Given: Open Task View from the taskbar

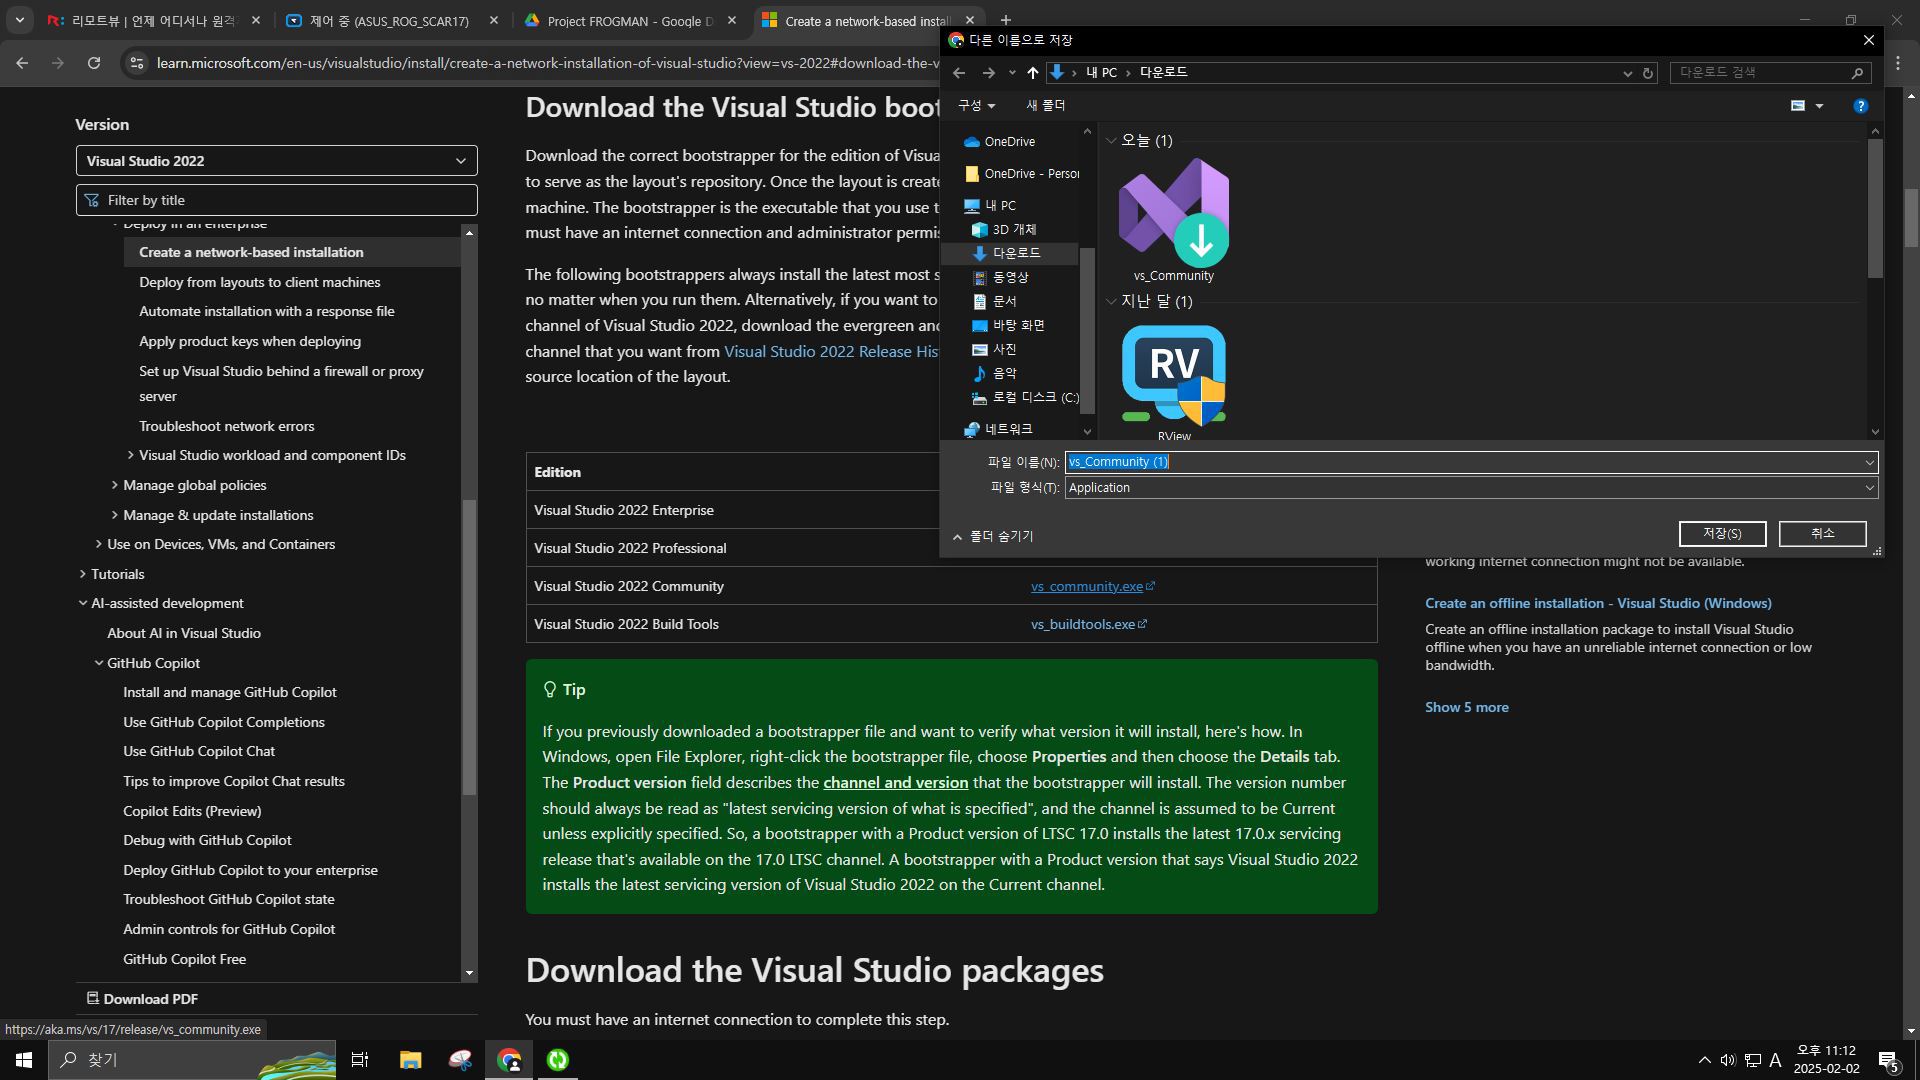Looking at the screenshot, I should click(x=360, y=1060).
